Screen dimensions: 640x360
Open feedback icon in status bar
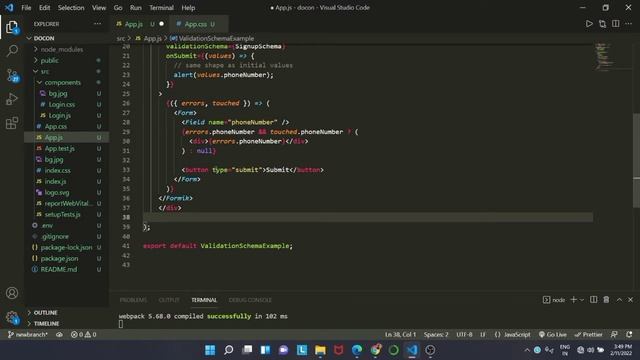coord(614,335)
